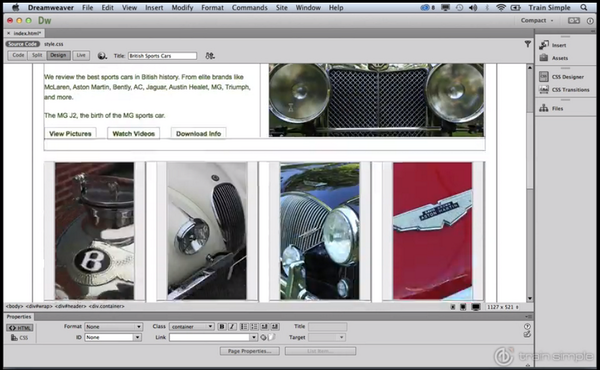The height and width of the screenshot is (370, 600).
Task: Click the info icon at top right
Action: point(590,21)
